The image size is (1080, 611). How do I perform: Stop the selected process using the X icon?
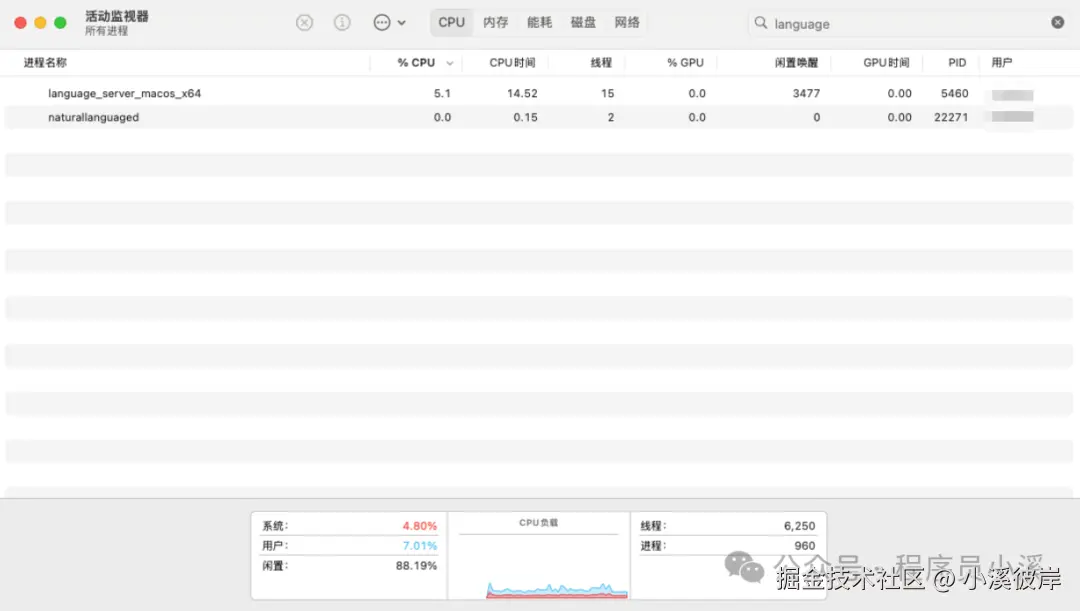[x=304, y=22]
